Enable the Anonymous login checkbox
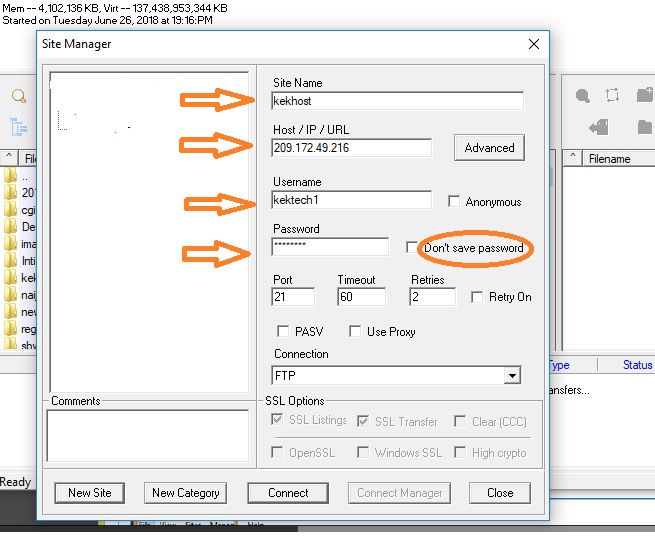Screen dimensions: 655x536 (x=455, y=202)
